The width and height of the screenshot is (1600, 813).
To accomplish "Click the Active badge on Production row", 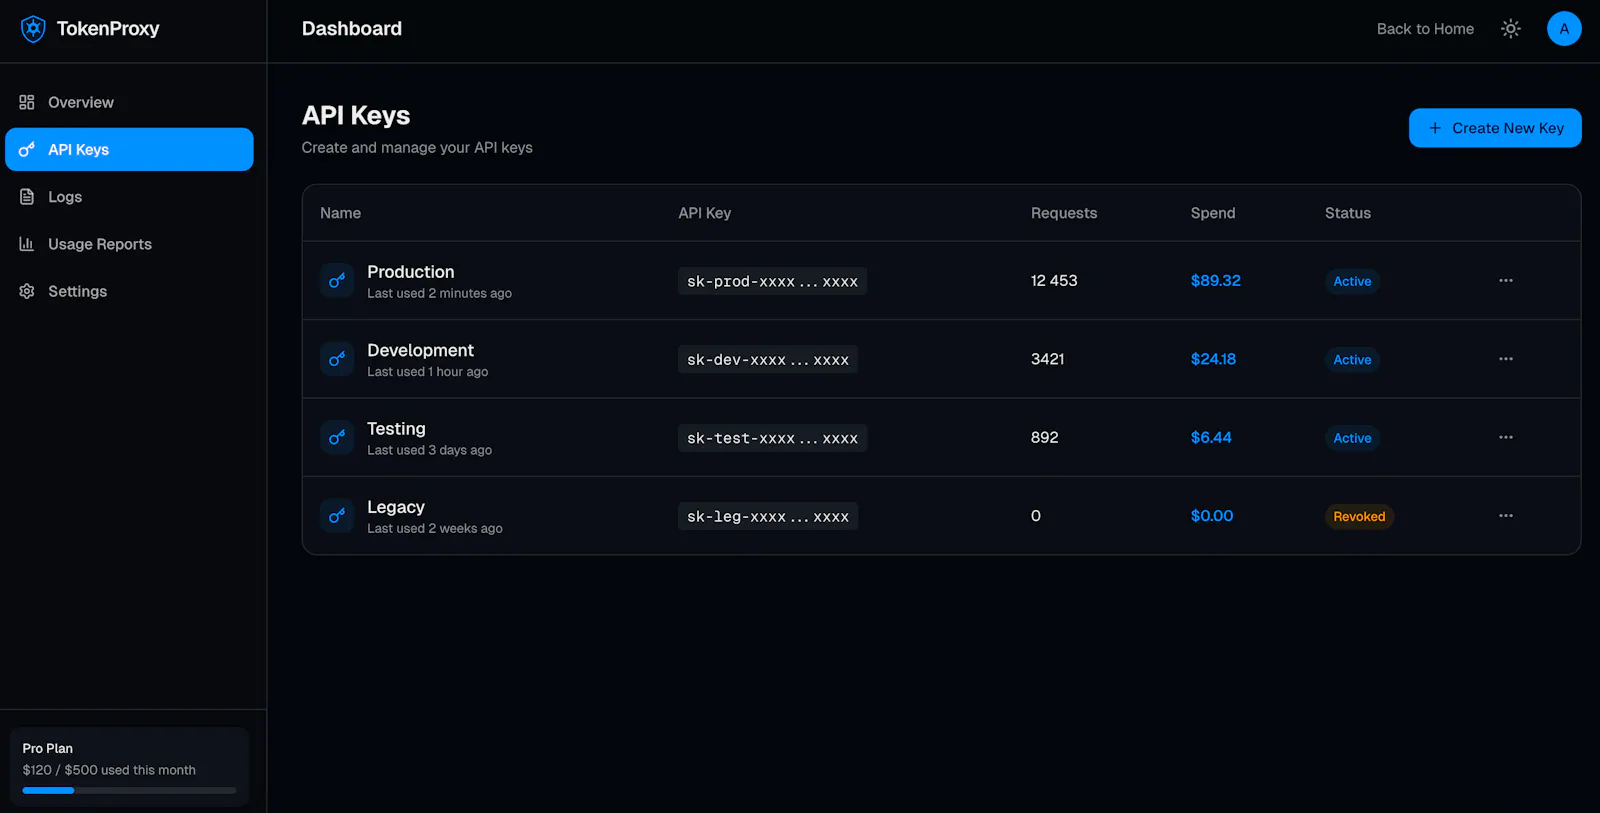I will [1352, 281].
